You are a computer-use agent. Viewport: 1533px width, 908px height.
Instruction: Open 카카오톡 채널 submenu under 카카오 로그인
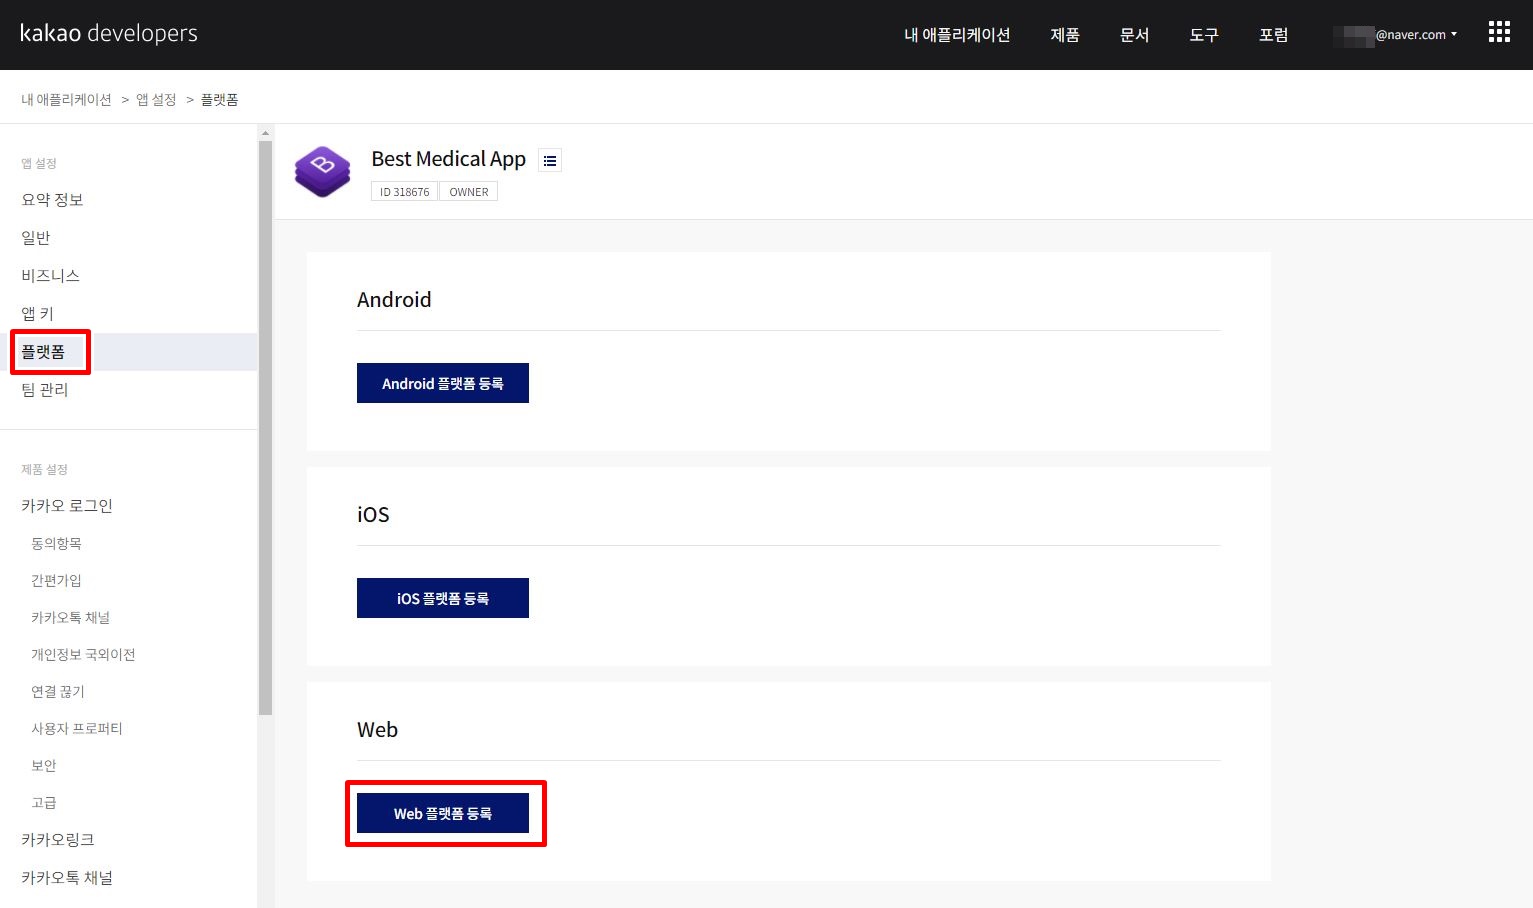70,618
